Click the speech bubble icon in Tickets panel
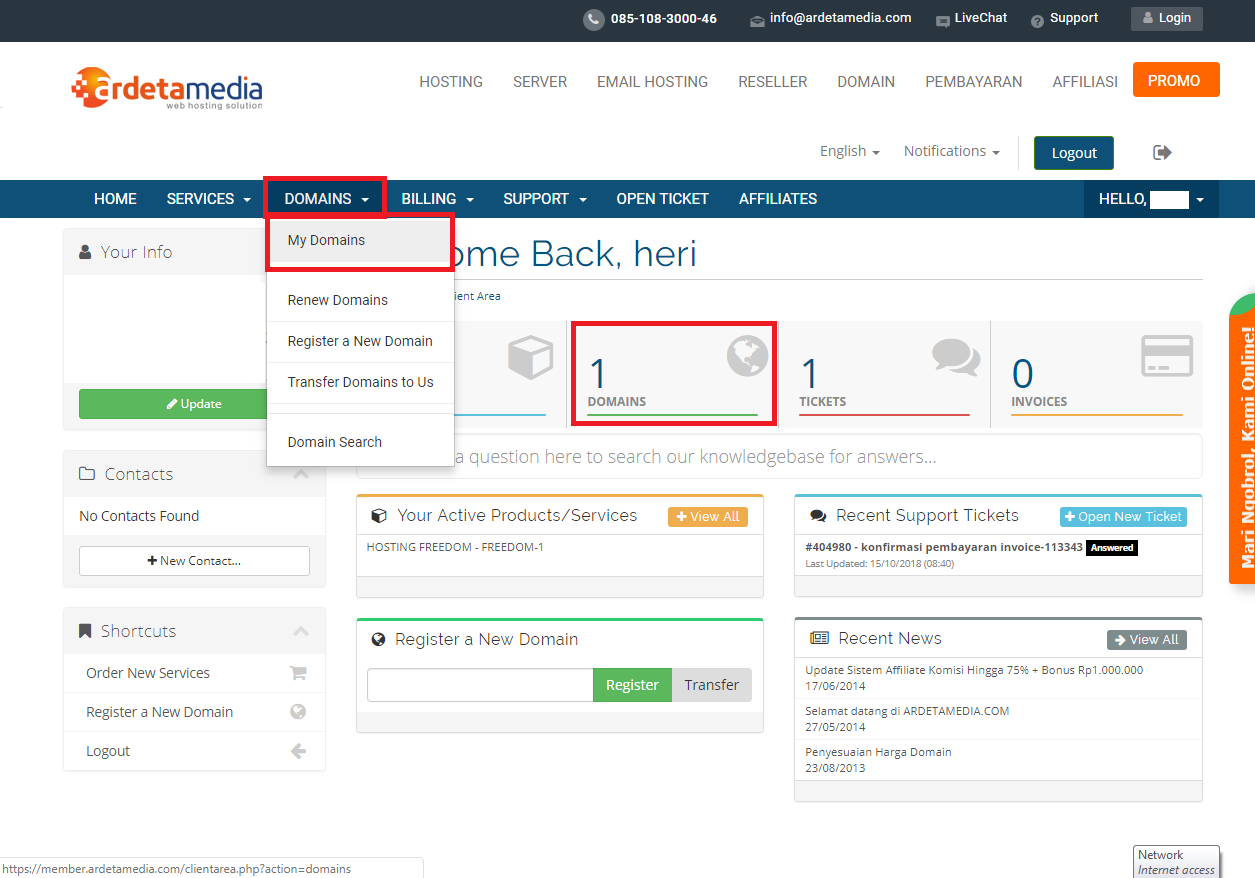The image size is (1255, 878). pos(955,355)
